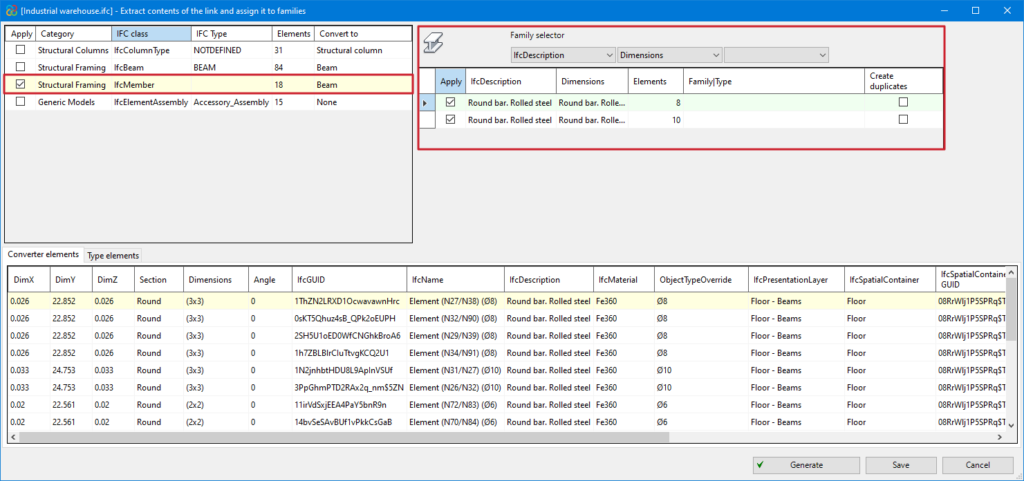
Task: Click the scroll right arrow of elements table
Action: (999, 437)
